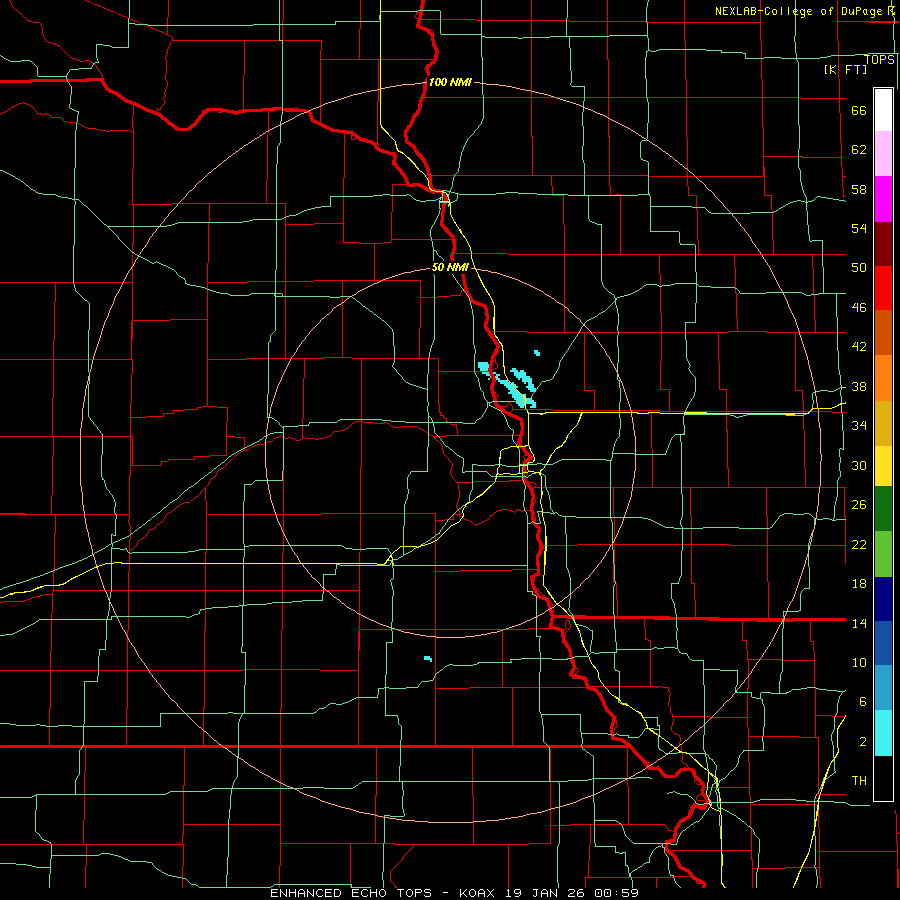Viewport: 900px width, 900px height.
Task: Click the white swatch in the tops legend
Action: [x=883, y=110]
